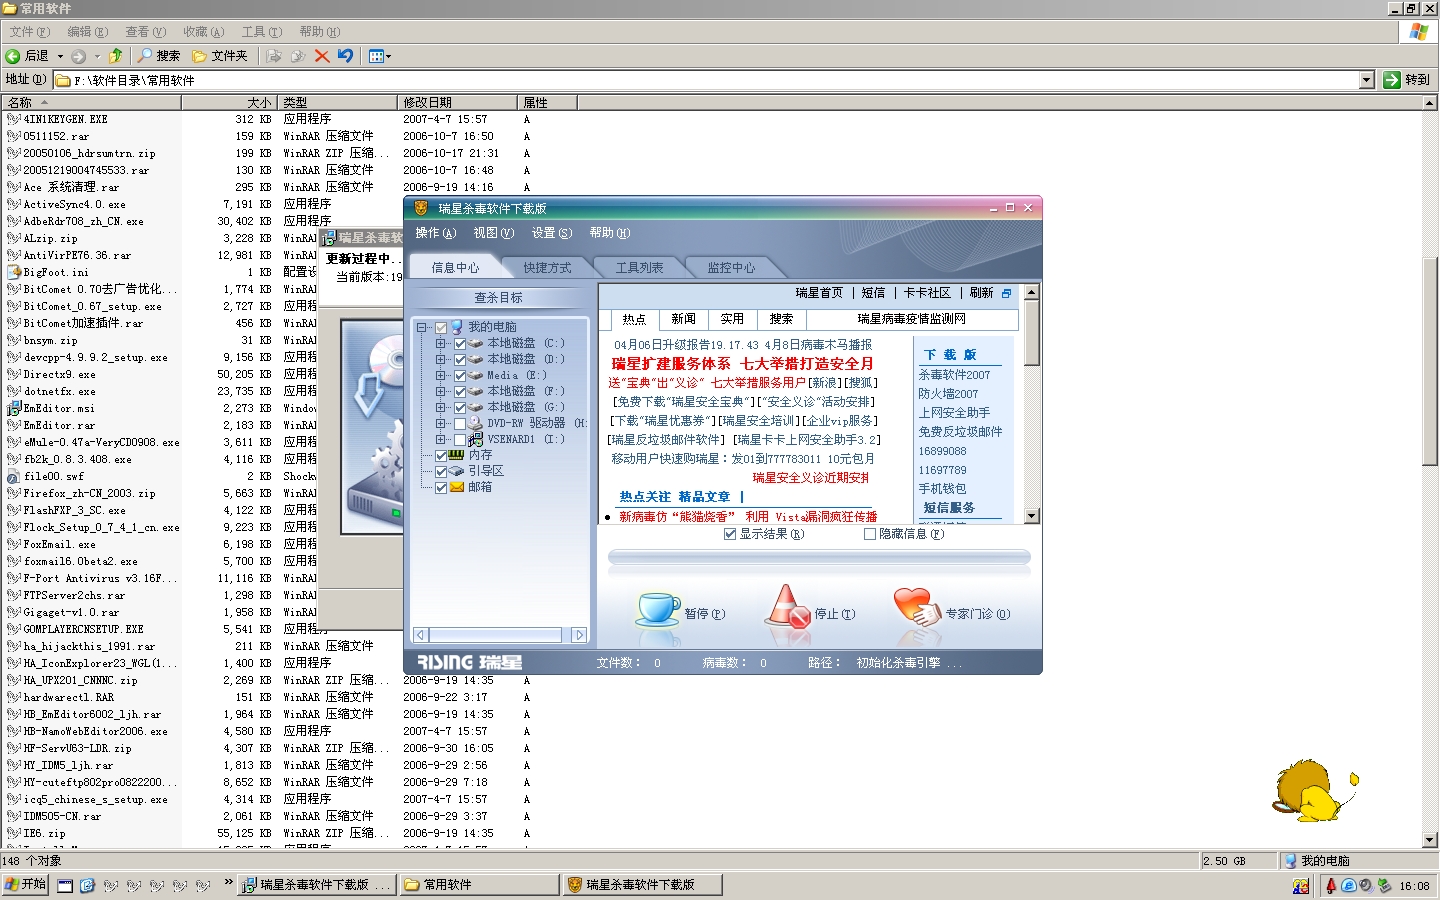1440x900 pixels.
Task: Click the Show Desktop quick launch icon
Action: (x=65, y=885)
